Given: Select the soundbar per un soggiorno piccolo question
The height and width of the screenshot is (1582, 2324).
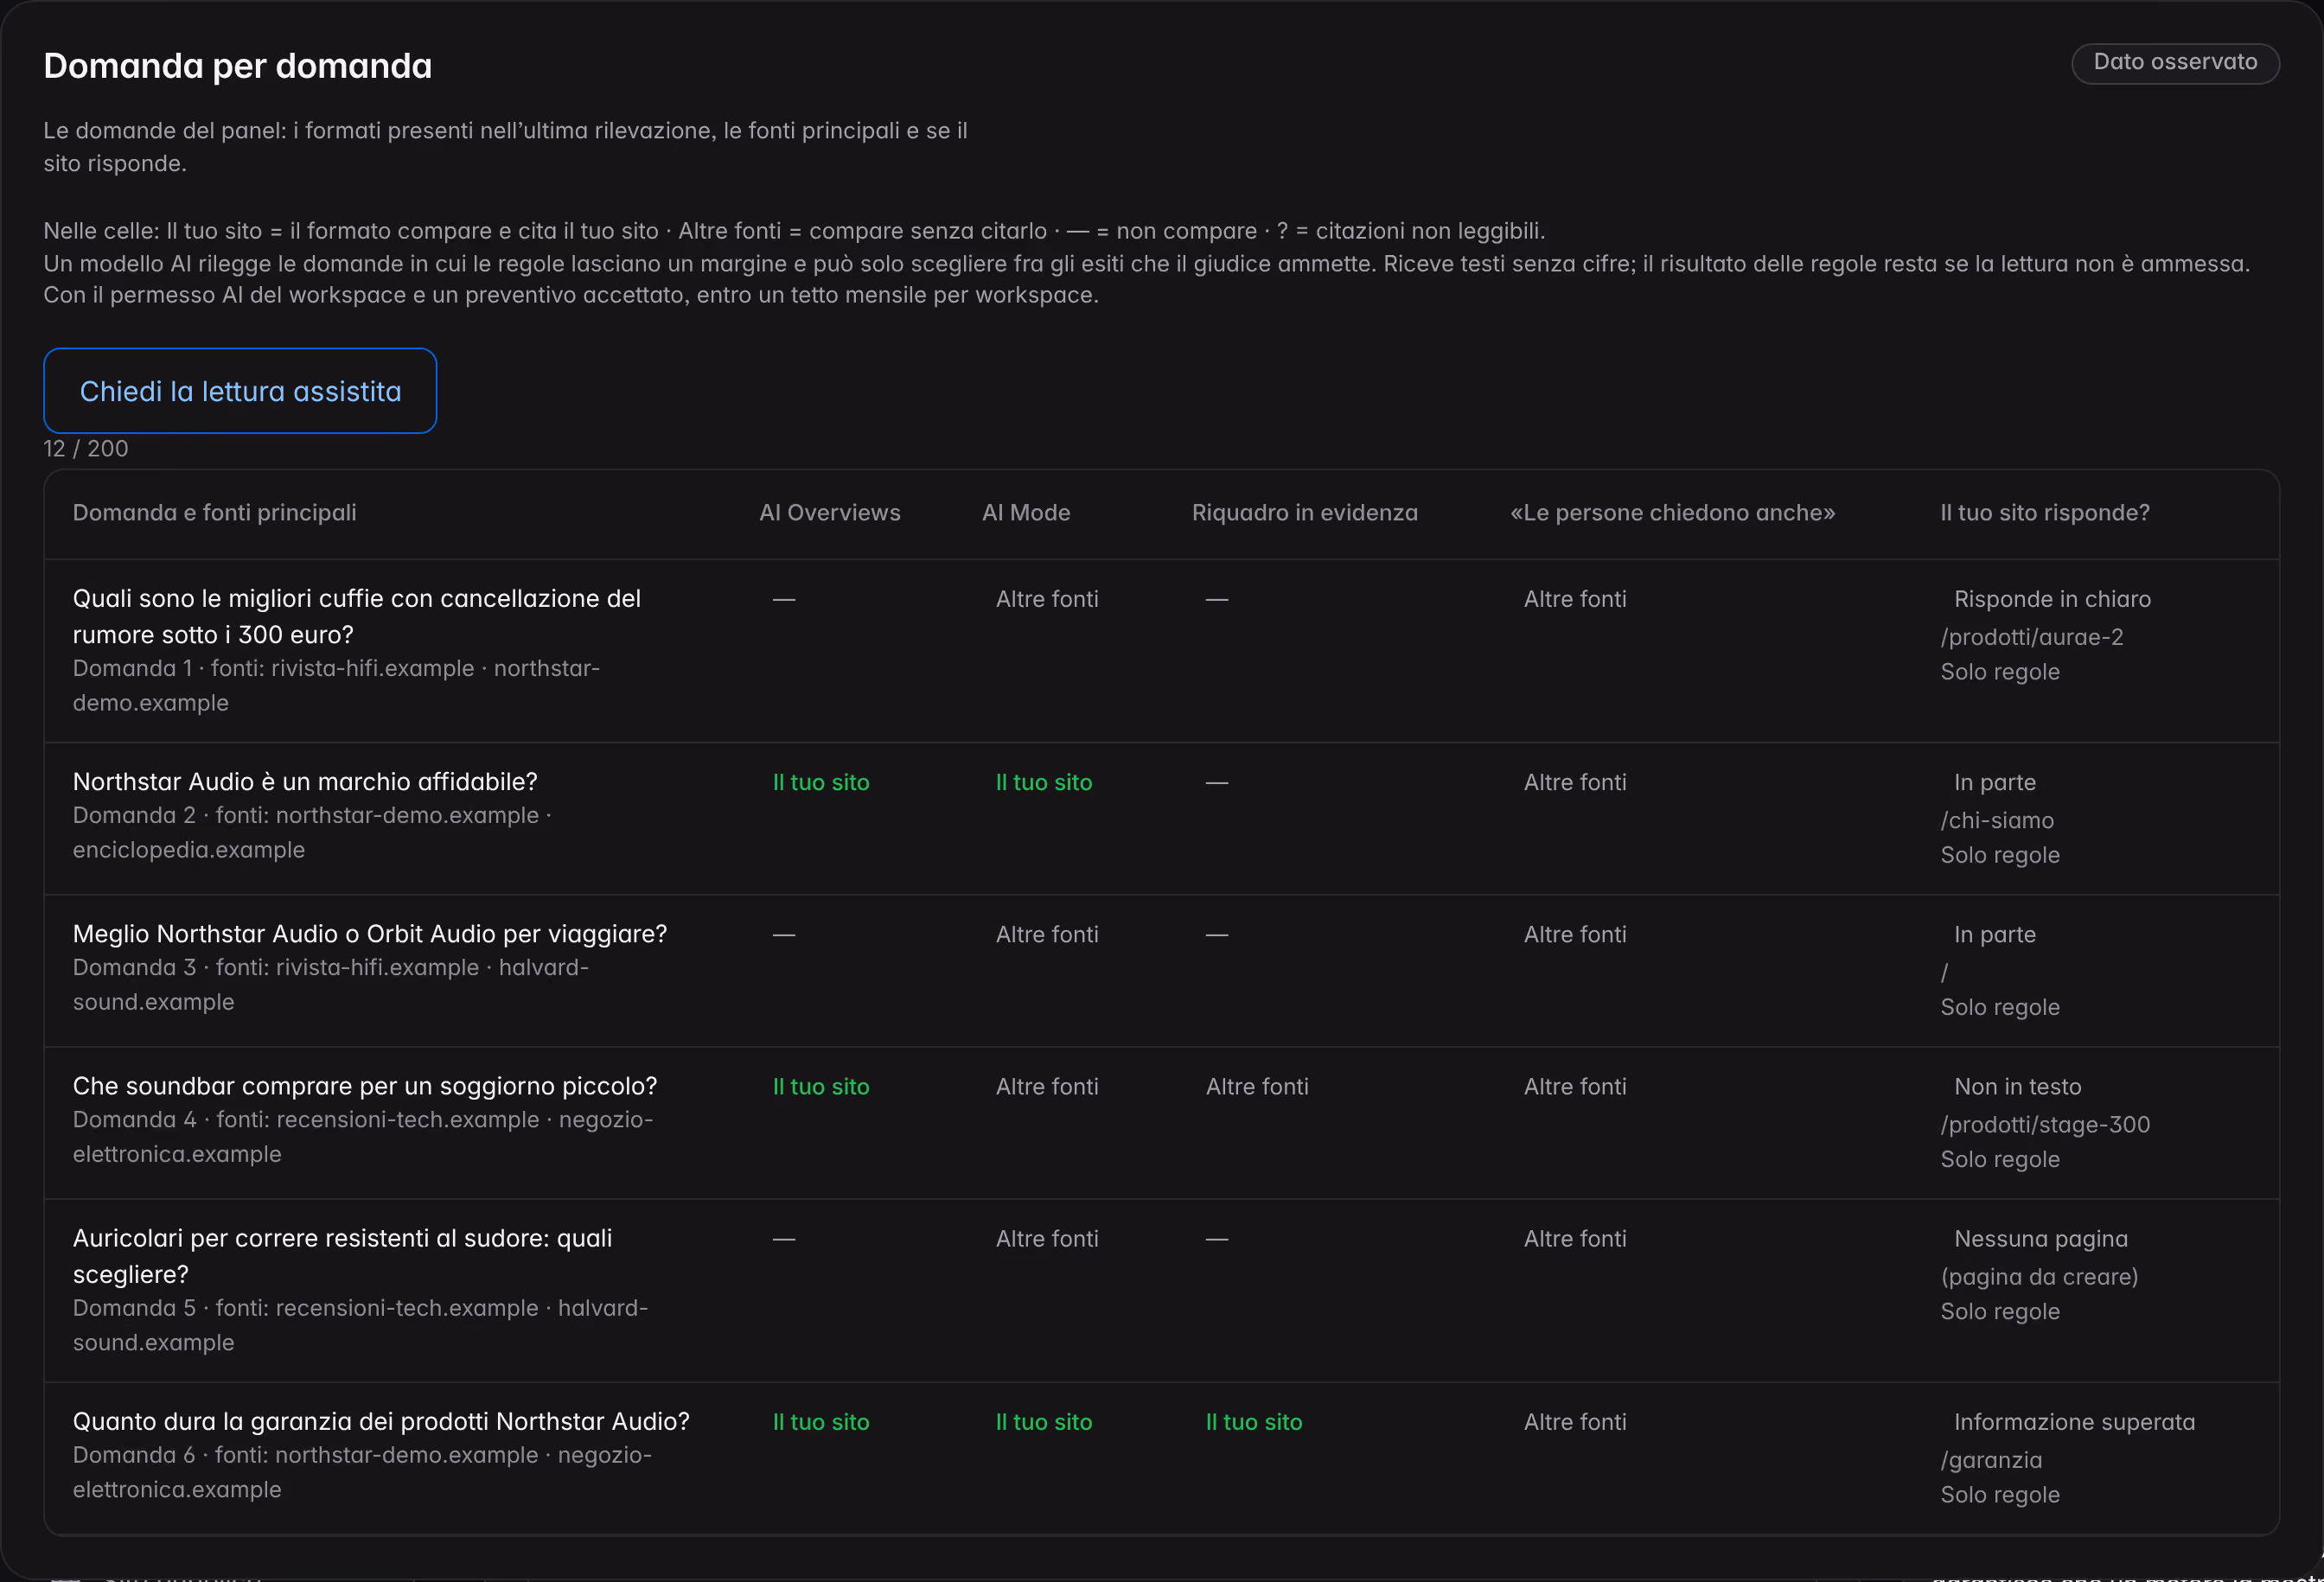Looking at the screenshot, I should pyautogui.click(x=365, y=1086).
